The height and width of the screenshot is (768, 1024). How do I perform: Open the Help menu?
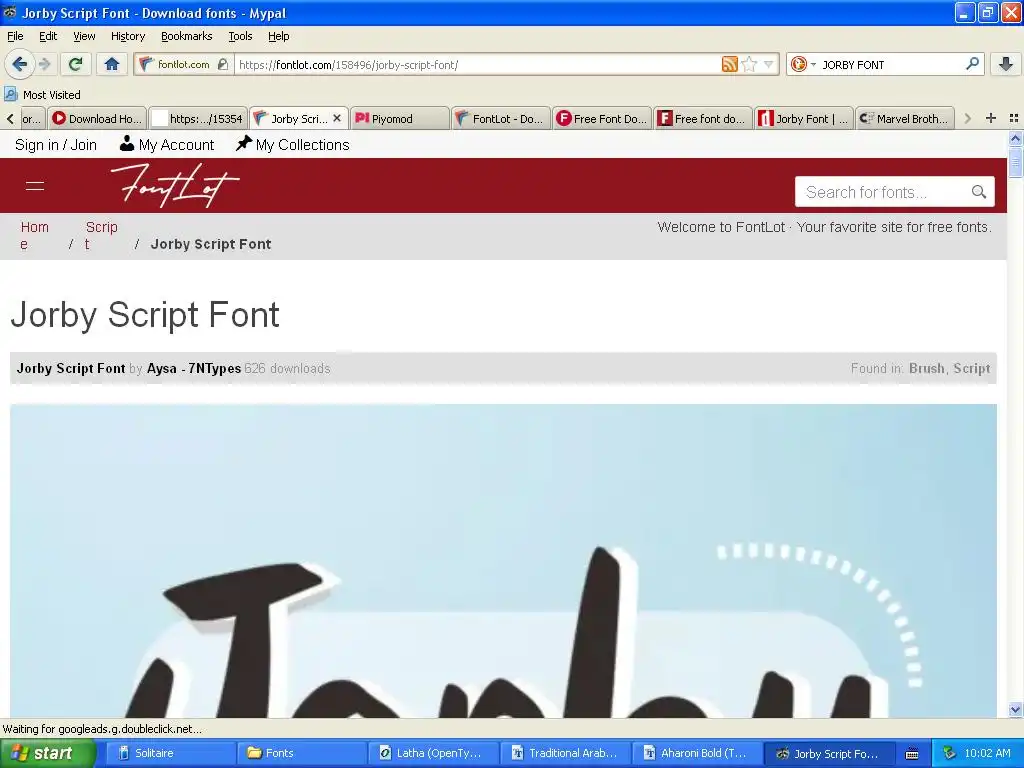(278, 36)
